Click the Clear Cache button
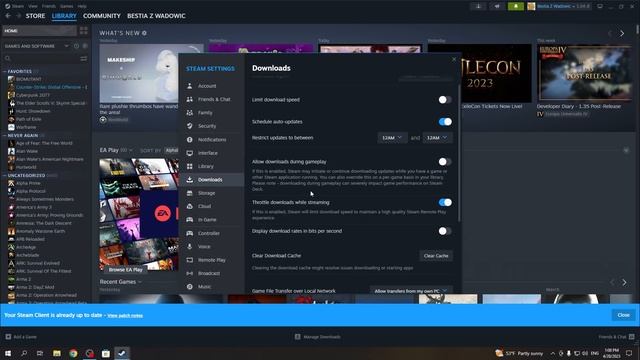Screen dimensions: 640x360 click(436, 256)
